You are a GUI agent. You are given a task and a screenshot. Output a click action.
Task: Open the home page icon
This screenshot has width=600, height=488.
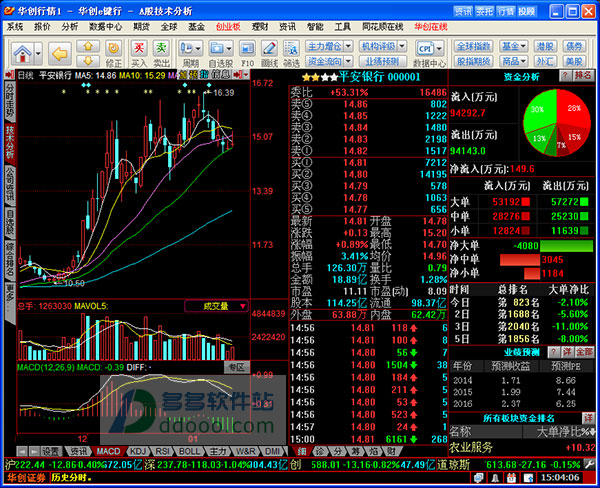23,53
